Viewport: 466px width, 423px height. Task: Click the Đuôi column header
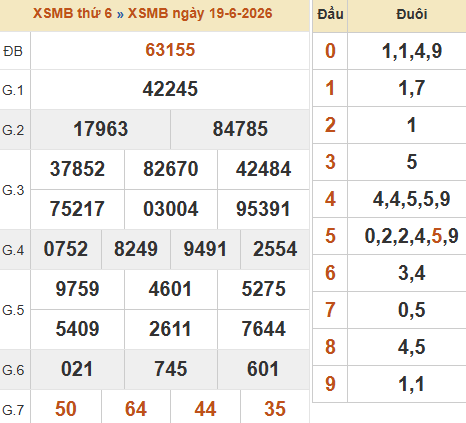tap(412, 14)
